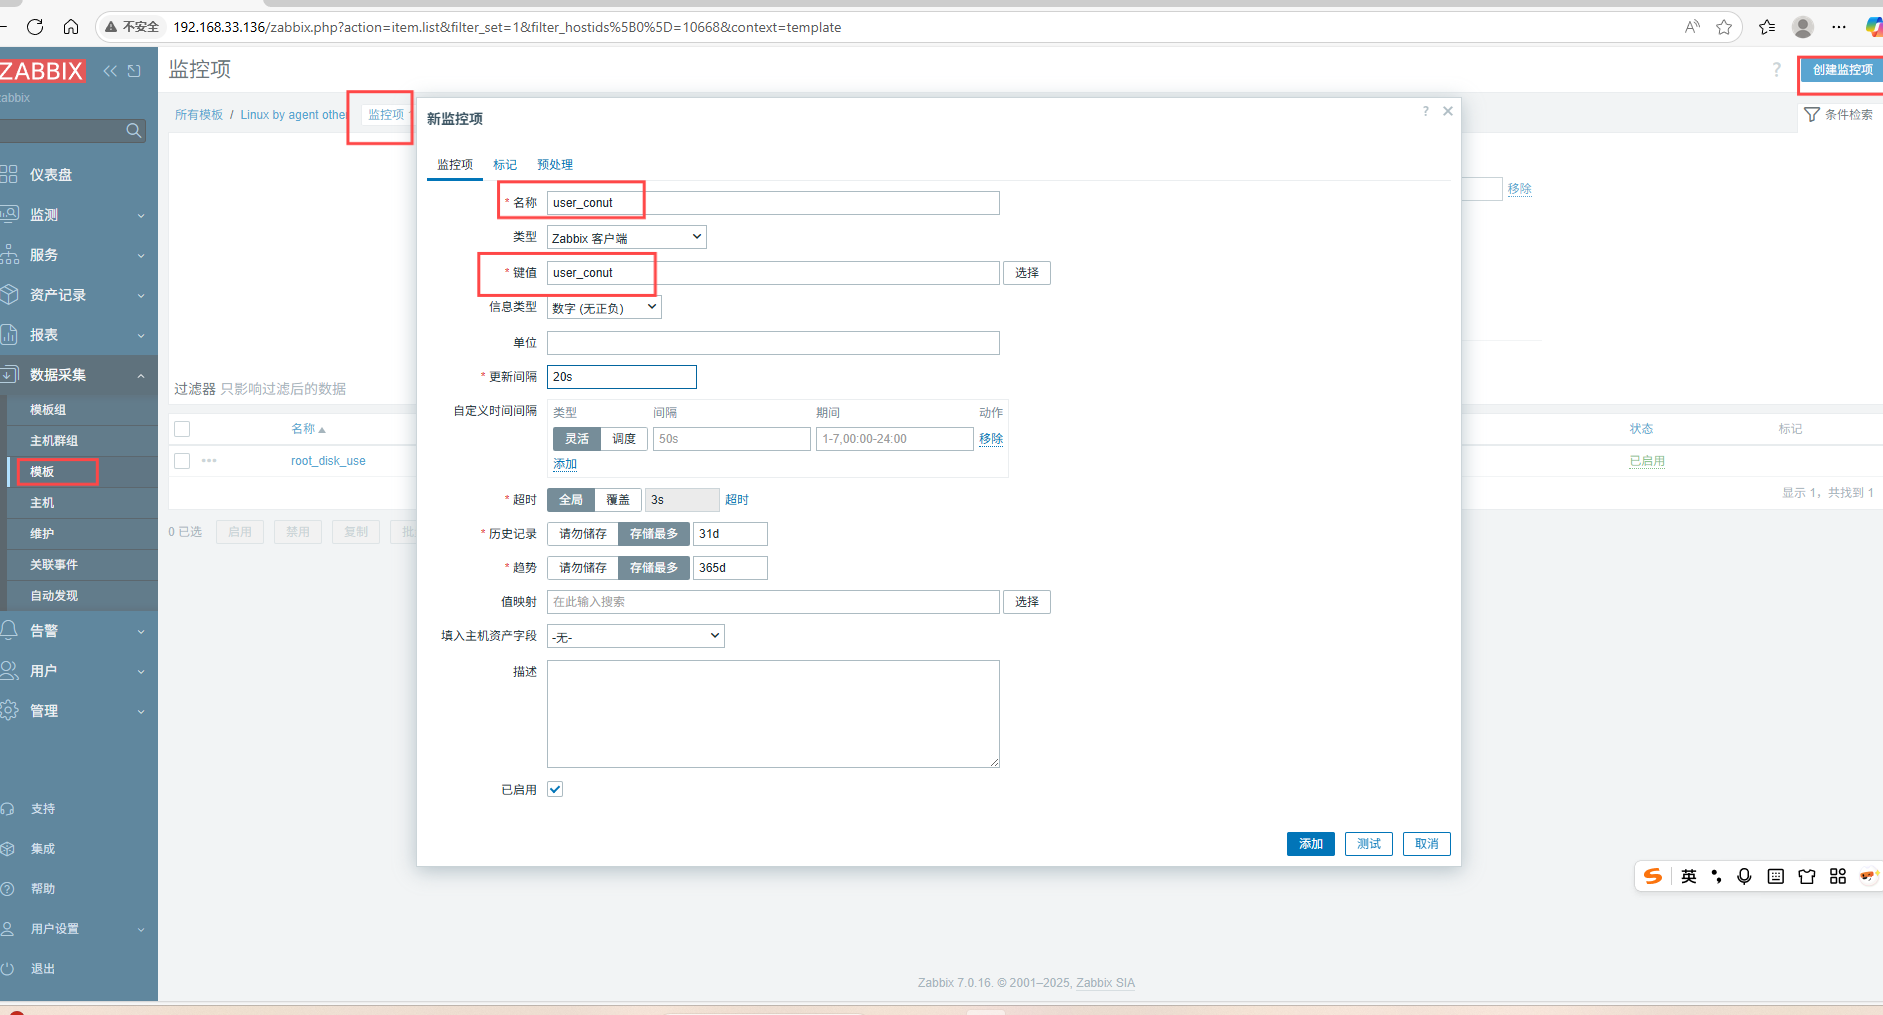Screen dimensions: 1883x1015
Task: Click the 更新间隔 input field
Action: 622,377
